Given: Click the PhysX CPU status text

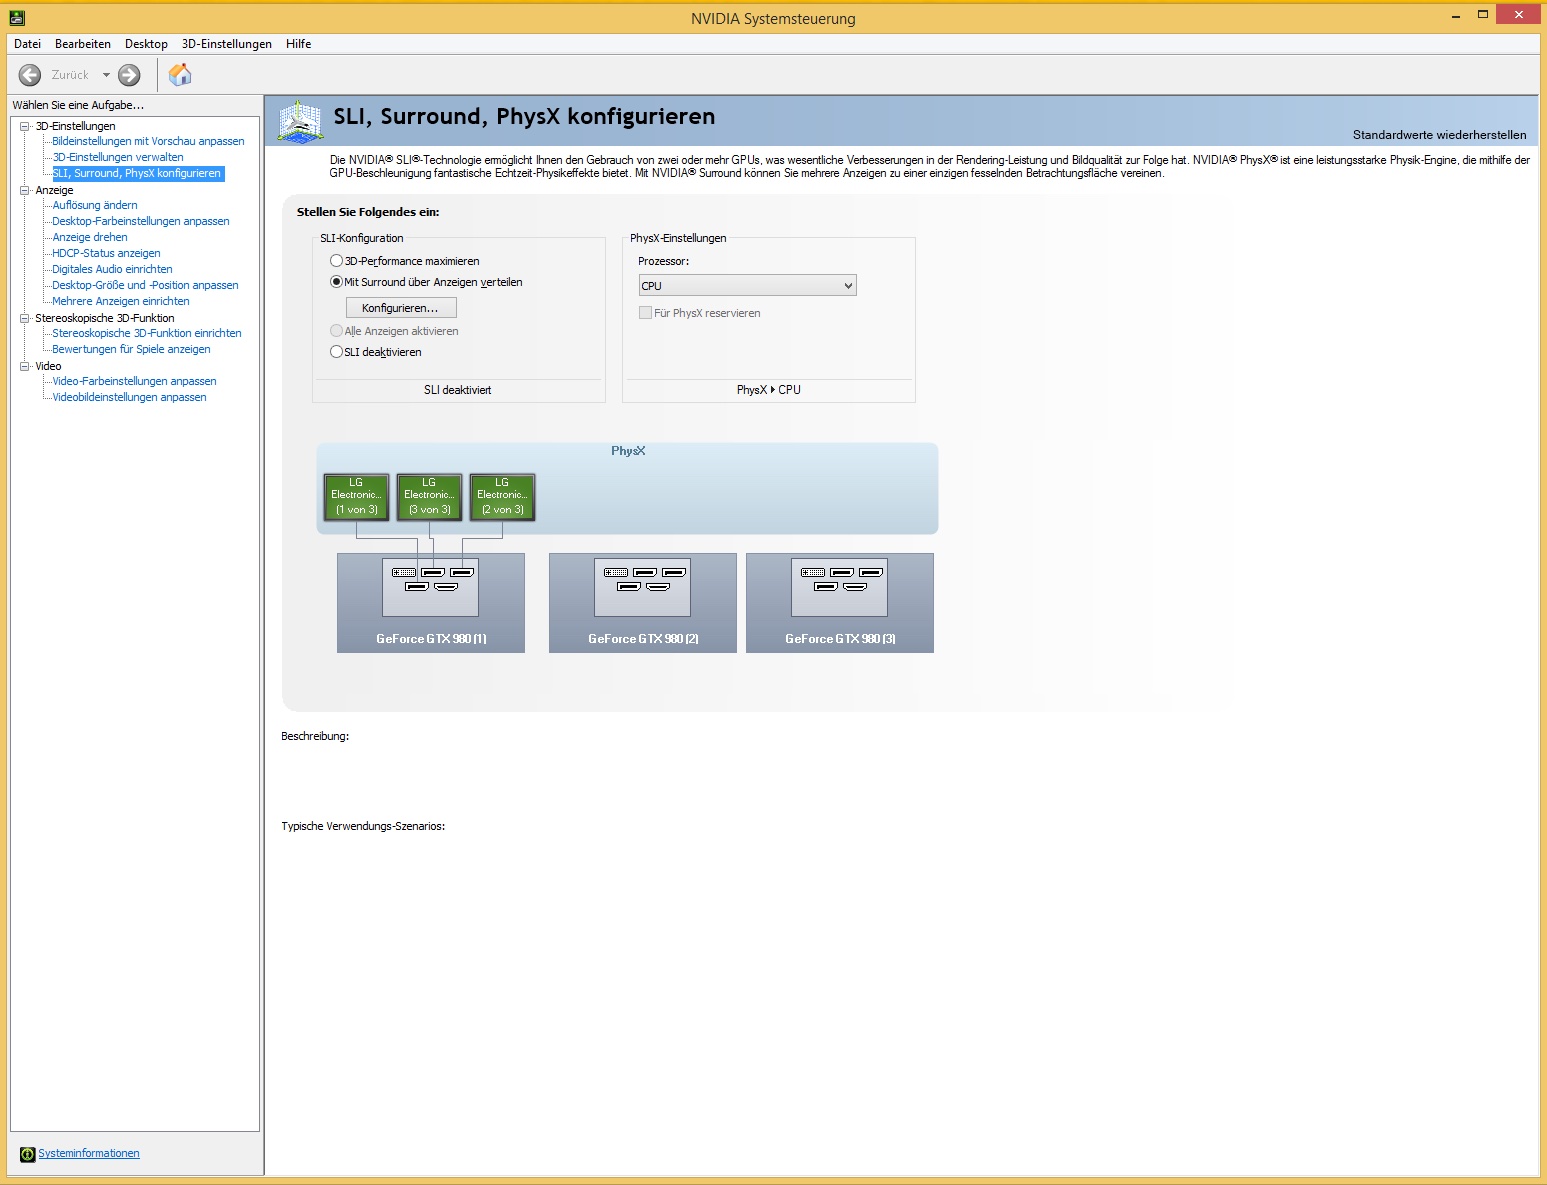Looking at the screenshot, I should point(768,390).
